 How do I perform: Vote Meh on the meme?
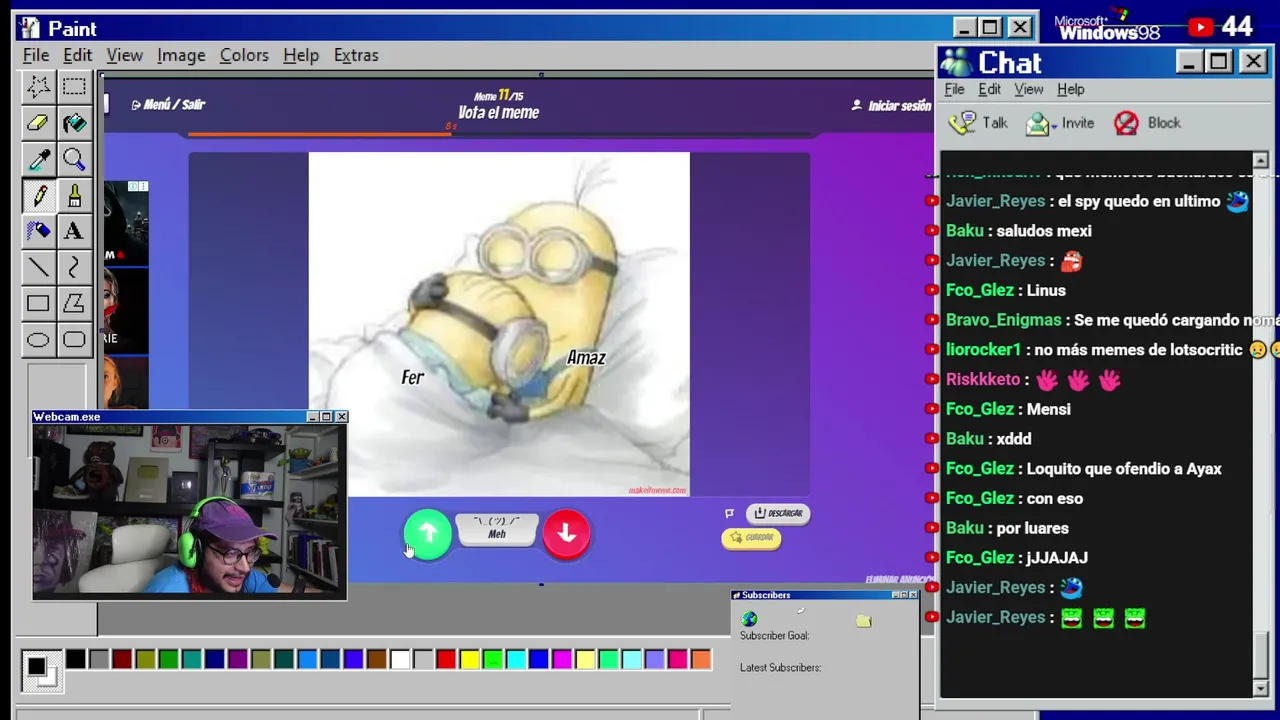(x=497, y=528)
